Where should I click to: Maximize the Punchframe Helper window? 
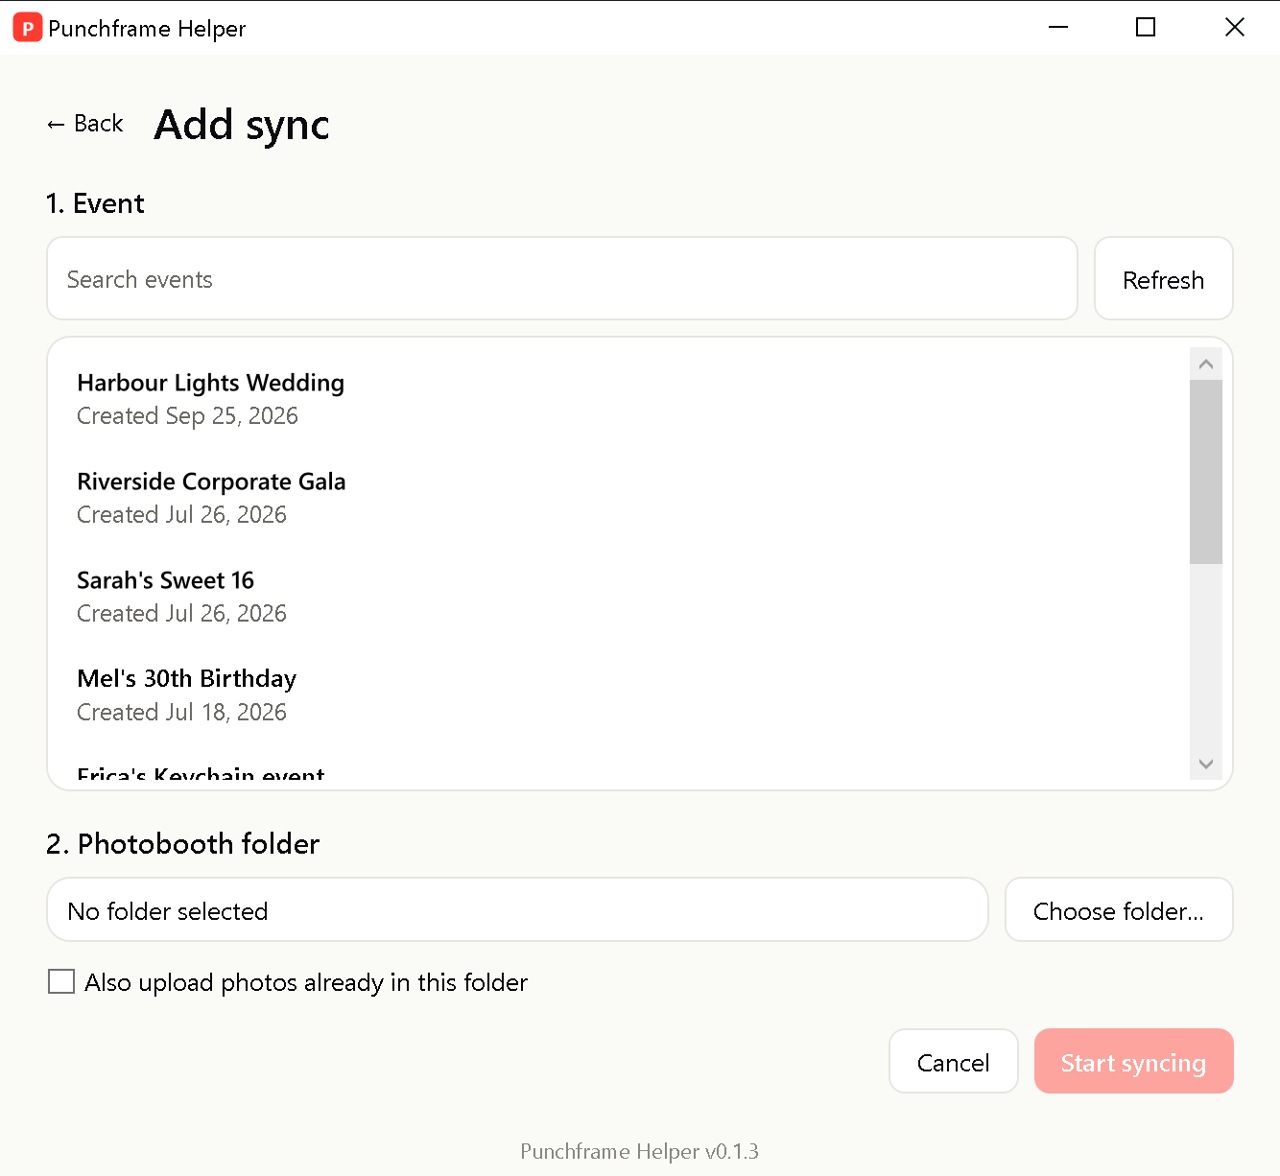pos(1146,27)
